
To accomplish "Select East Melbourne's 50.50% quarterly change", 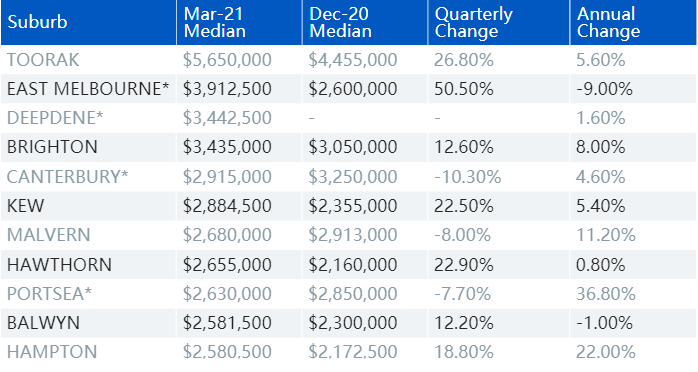I will [x=464, y=89].
